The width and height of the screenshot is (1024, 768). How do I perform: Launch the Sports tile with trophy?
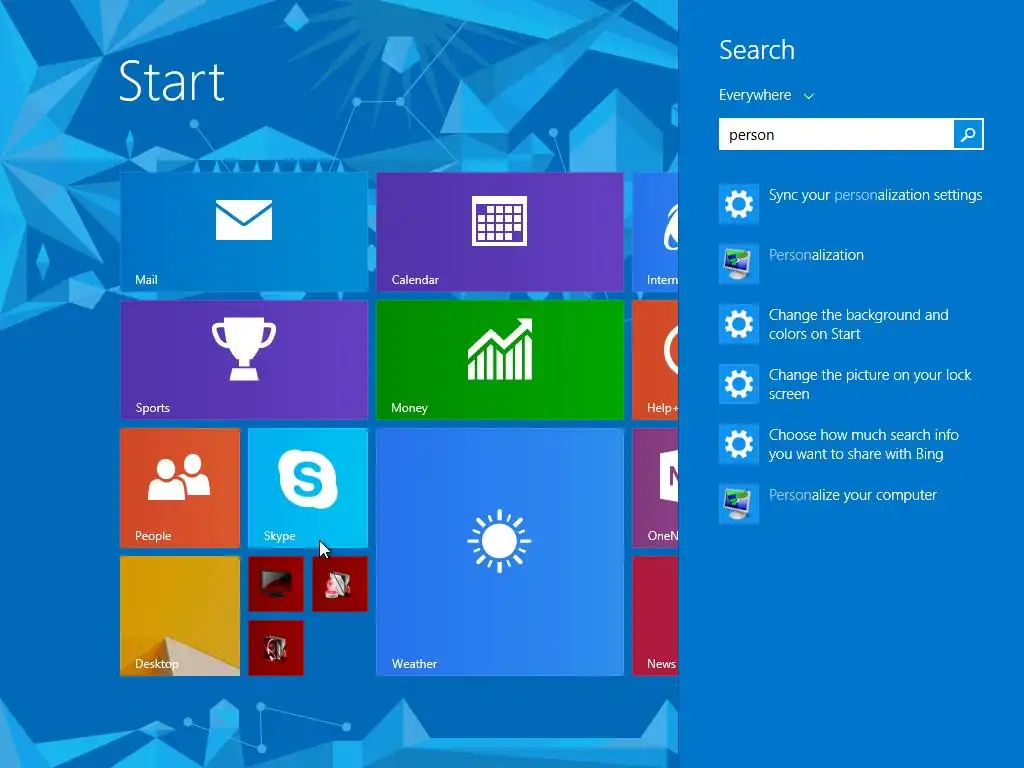(244, 360)
